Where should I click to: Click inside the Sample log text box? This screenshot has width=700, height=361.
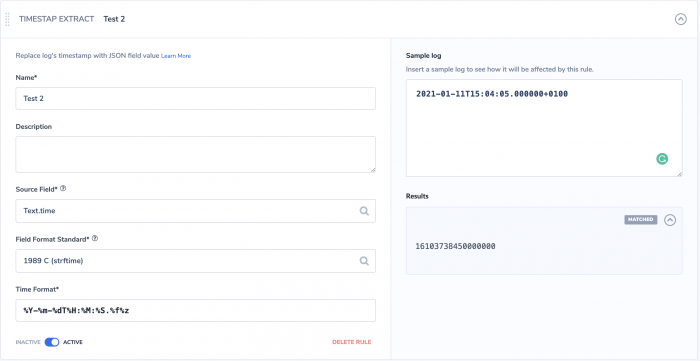pos(544,128)
